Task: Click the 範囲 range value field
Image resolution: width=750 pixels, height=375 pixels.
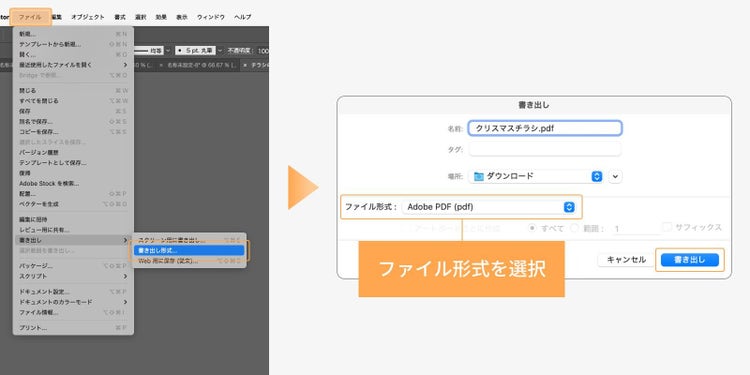Action: point(636,229)
